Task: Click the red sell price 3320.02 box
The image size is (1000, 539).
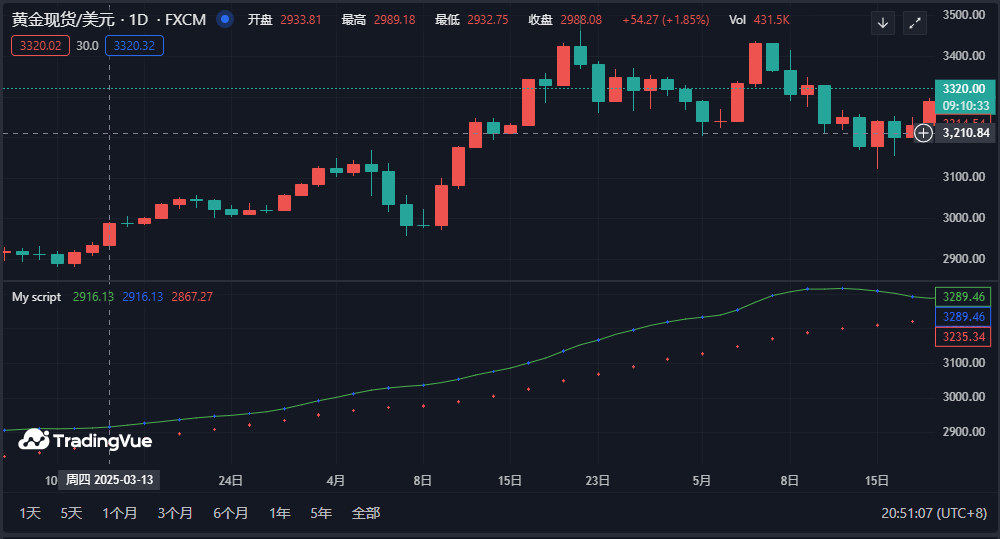Action: pyautogui.click(x=40, y=45)
